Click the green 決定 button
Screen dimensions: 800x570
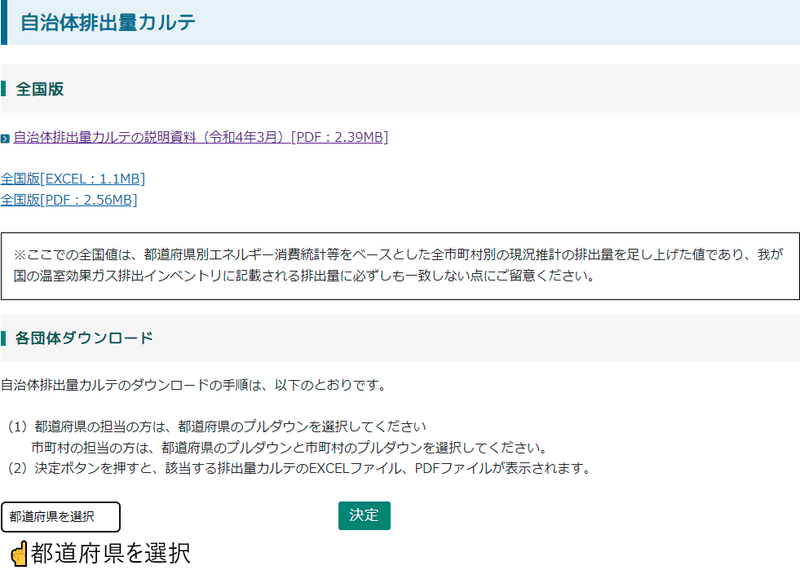(x=364, y=515)
